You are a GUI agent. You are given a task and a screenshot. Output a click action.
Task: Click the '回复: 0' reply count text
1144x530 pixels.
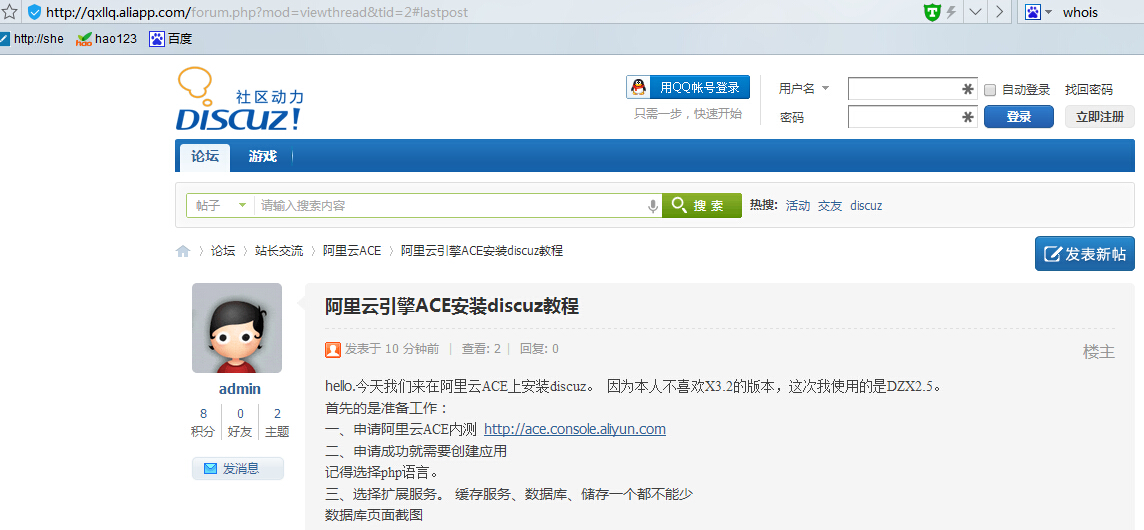539,349
